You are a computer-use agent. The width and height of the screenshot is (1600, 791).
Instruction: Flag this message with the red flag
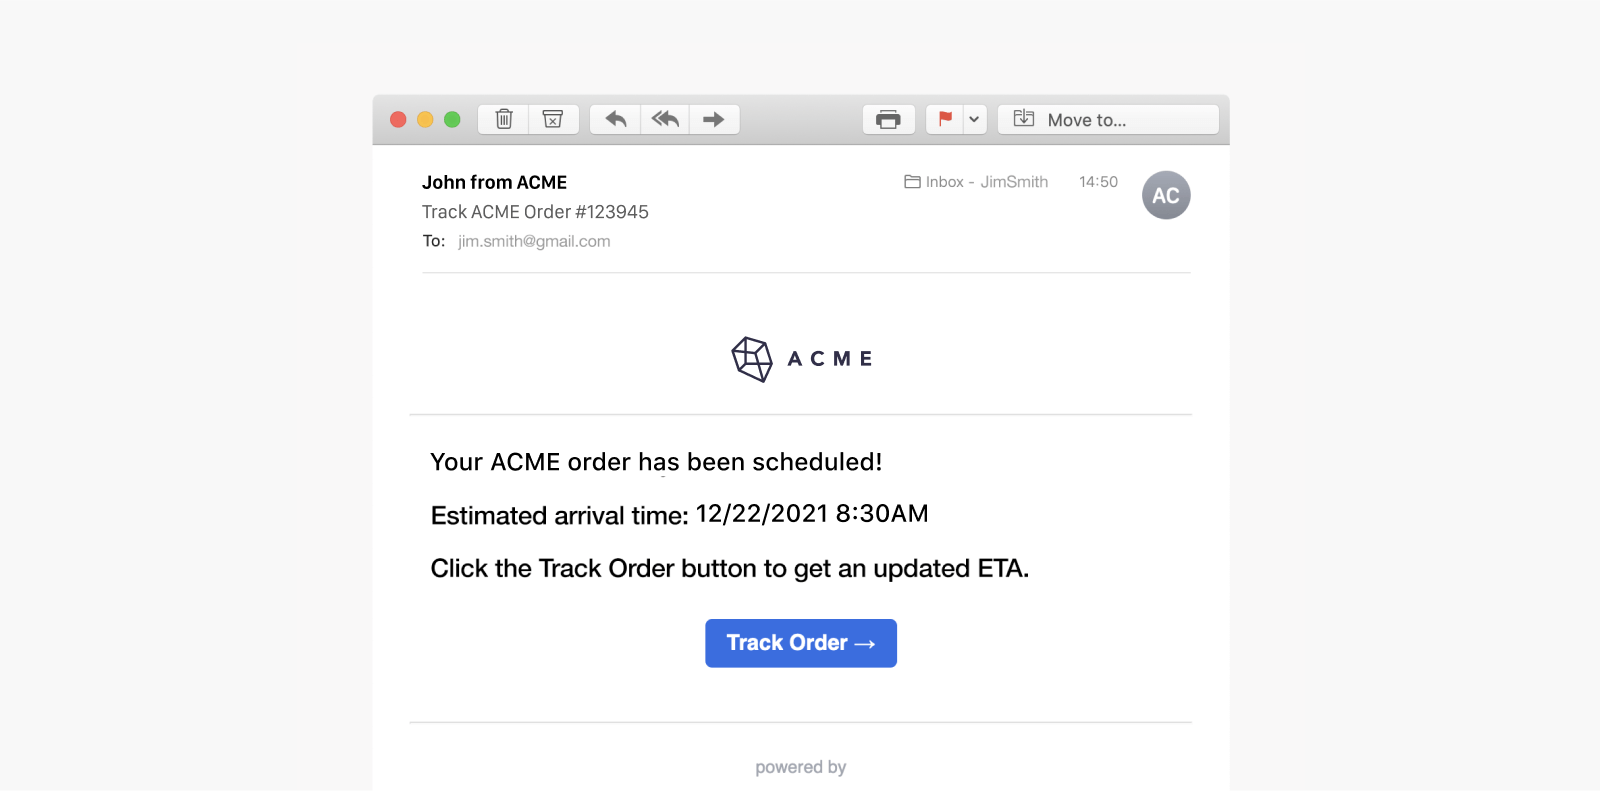(x=945, y=119)
